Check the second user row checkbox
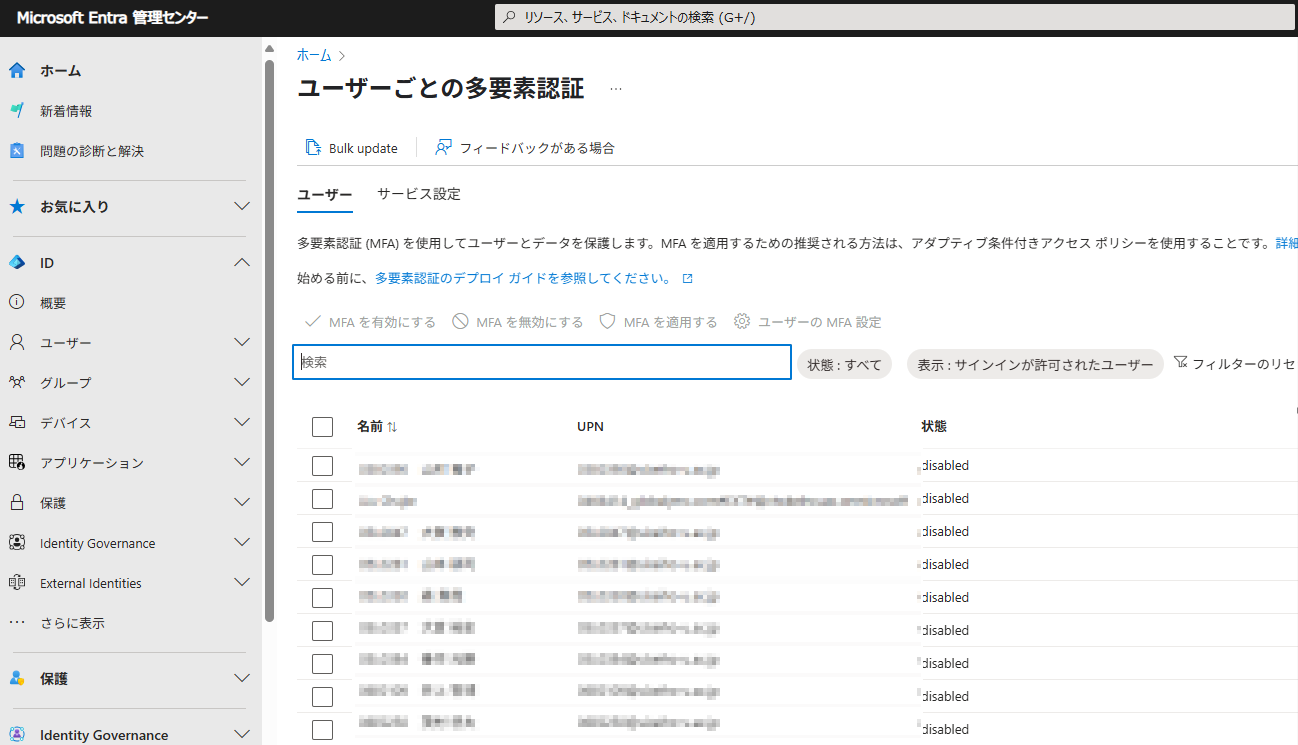This screenshot has width=1298, height=745. pyautogui.click(x=322, y=498)
